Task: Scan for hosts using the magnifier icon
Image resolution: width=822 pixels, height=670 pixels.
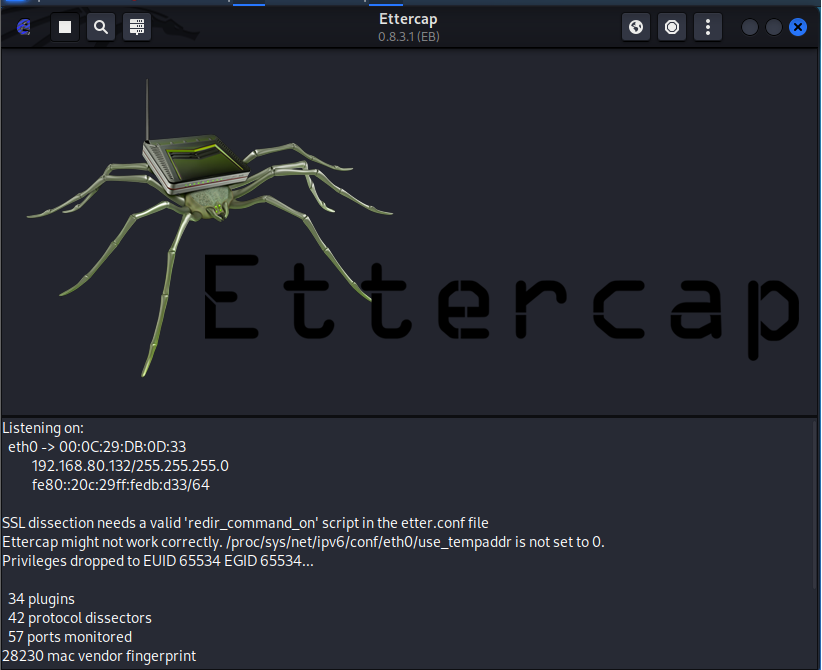Action: (x=101, y=27)
